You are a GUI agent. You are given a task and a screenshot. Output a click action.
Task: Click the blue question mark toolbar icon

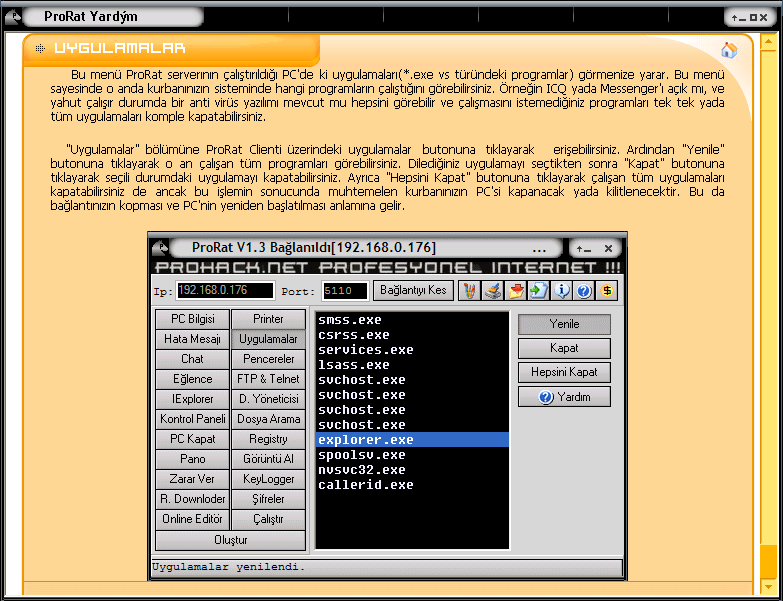[584, 291]
